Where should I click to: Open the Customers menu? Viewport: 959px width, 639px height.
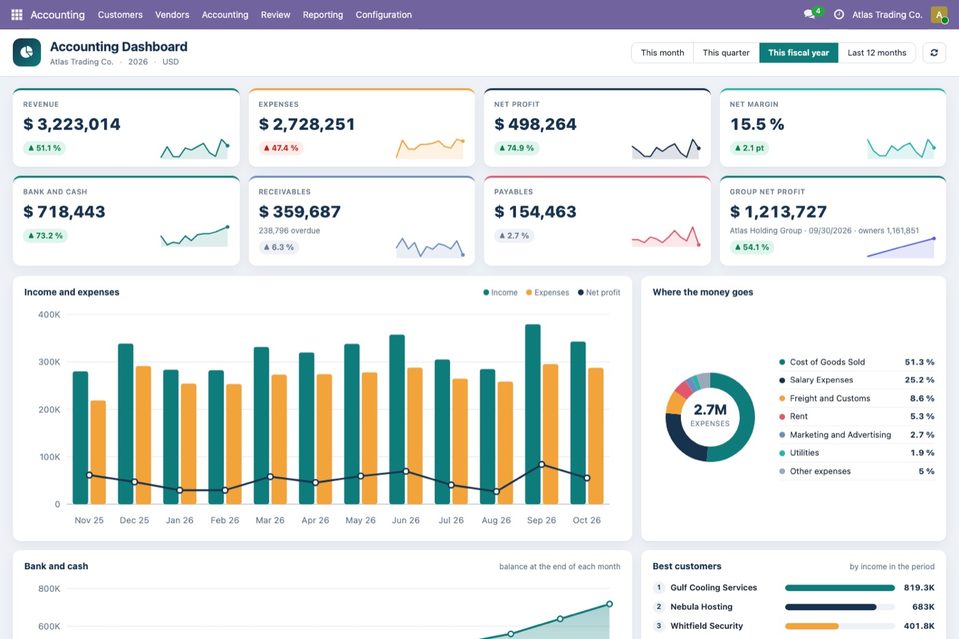pyautogui.click(x=120, y=15)
